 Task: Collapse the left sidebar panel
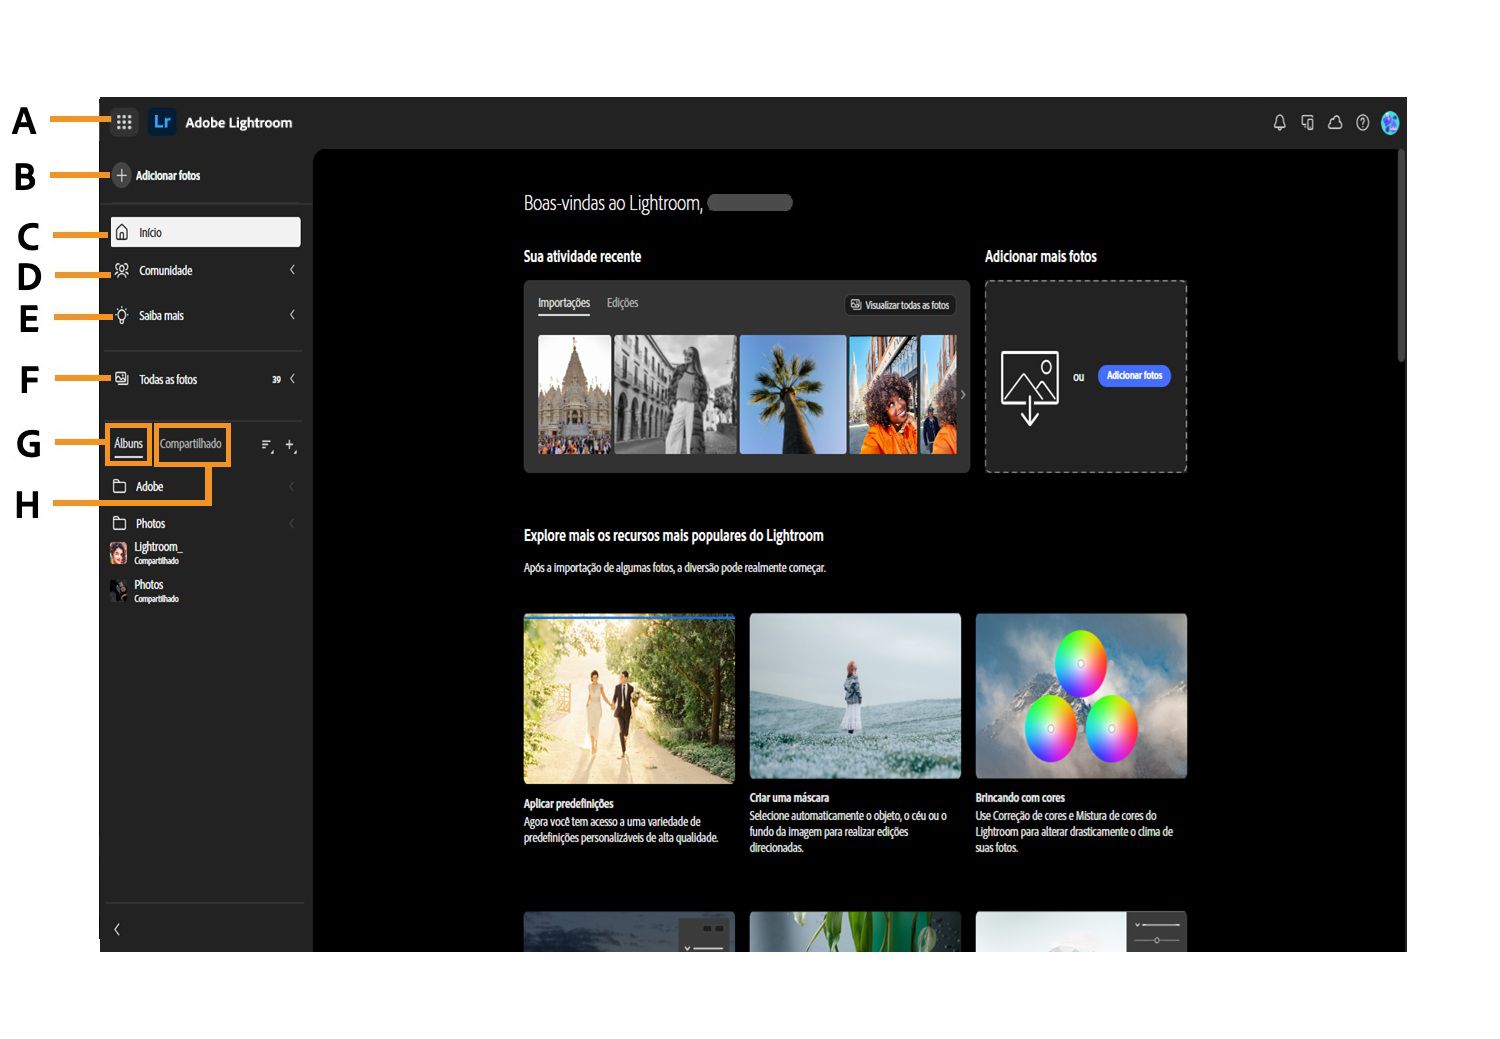[116, 929]
